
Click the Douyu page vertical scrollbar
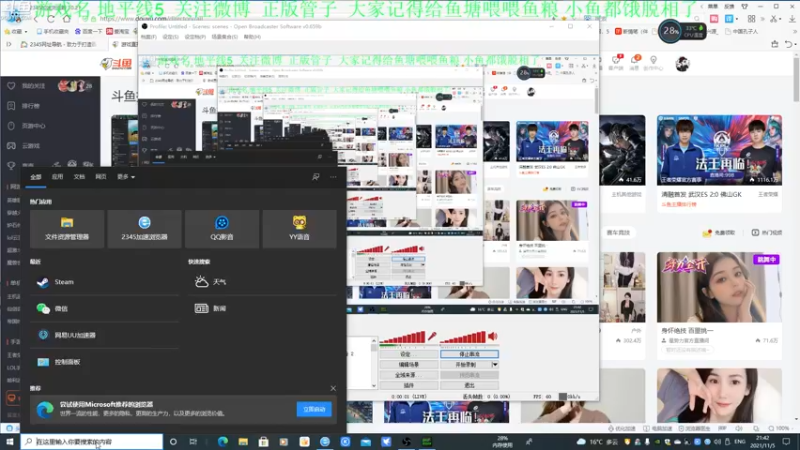(x=796, y=78)
